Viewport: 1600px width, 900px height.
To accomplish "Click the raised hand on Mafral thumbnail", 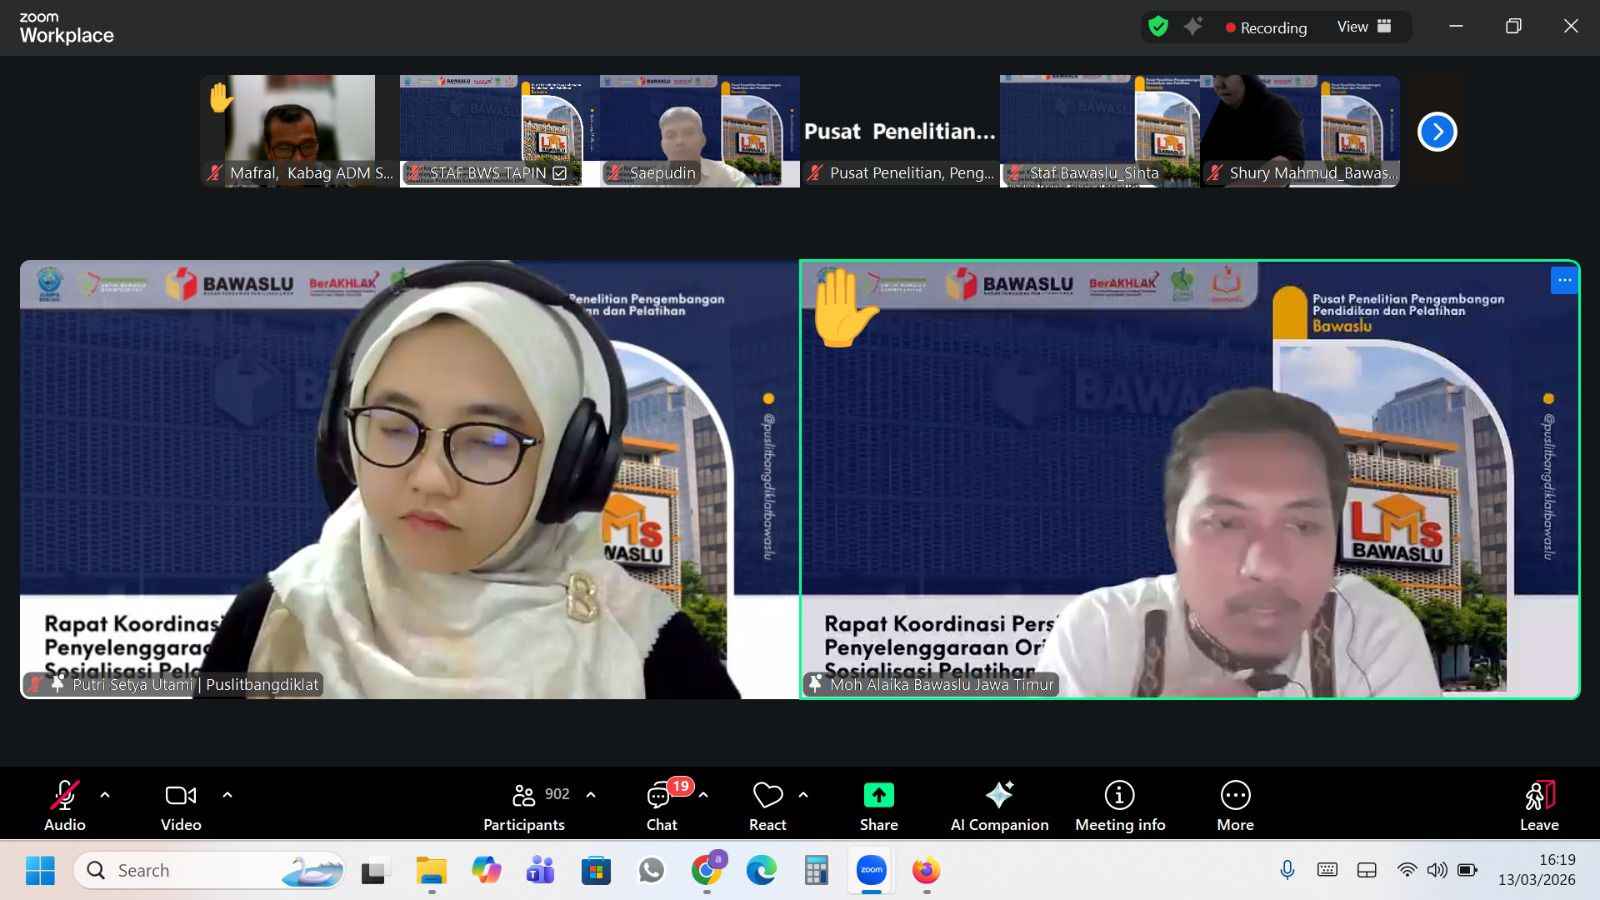I will (220, 98).
